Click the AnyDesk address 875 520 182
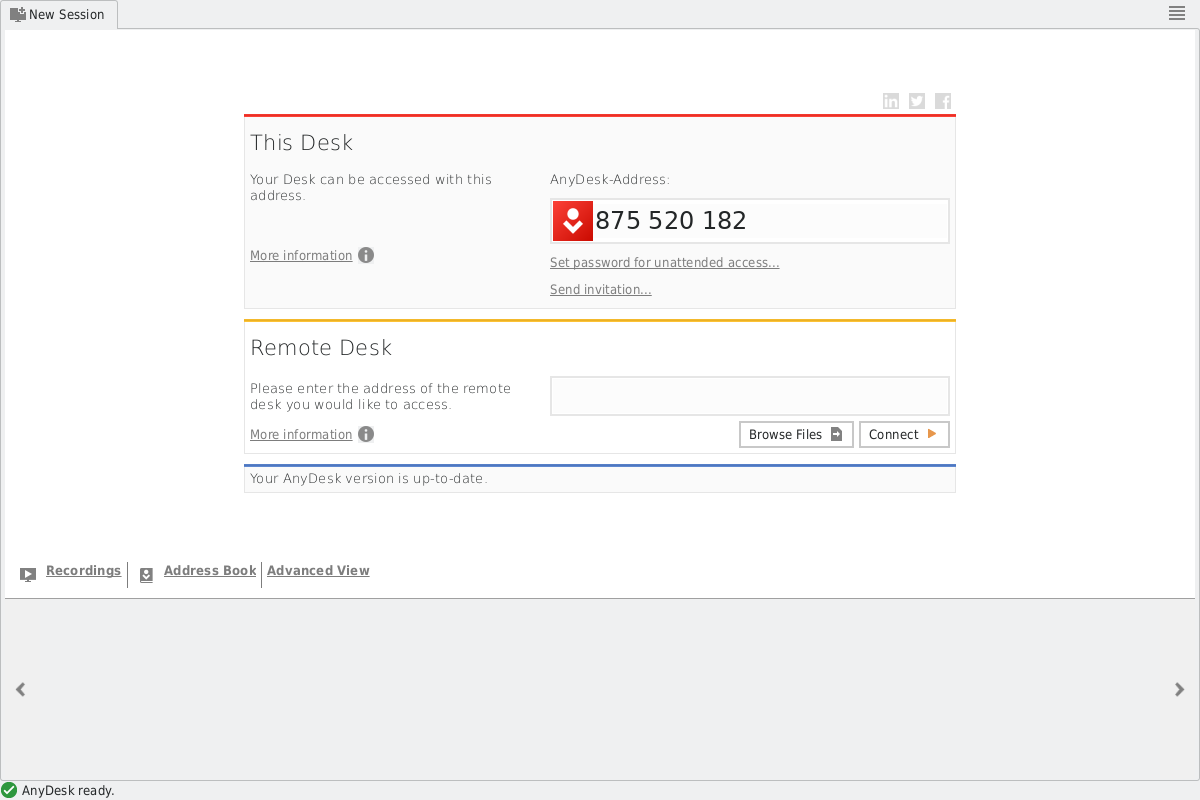Viewport: 1200px width, 800px height. [671, 221]
